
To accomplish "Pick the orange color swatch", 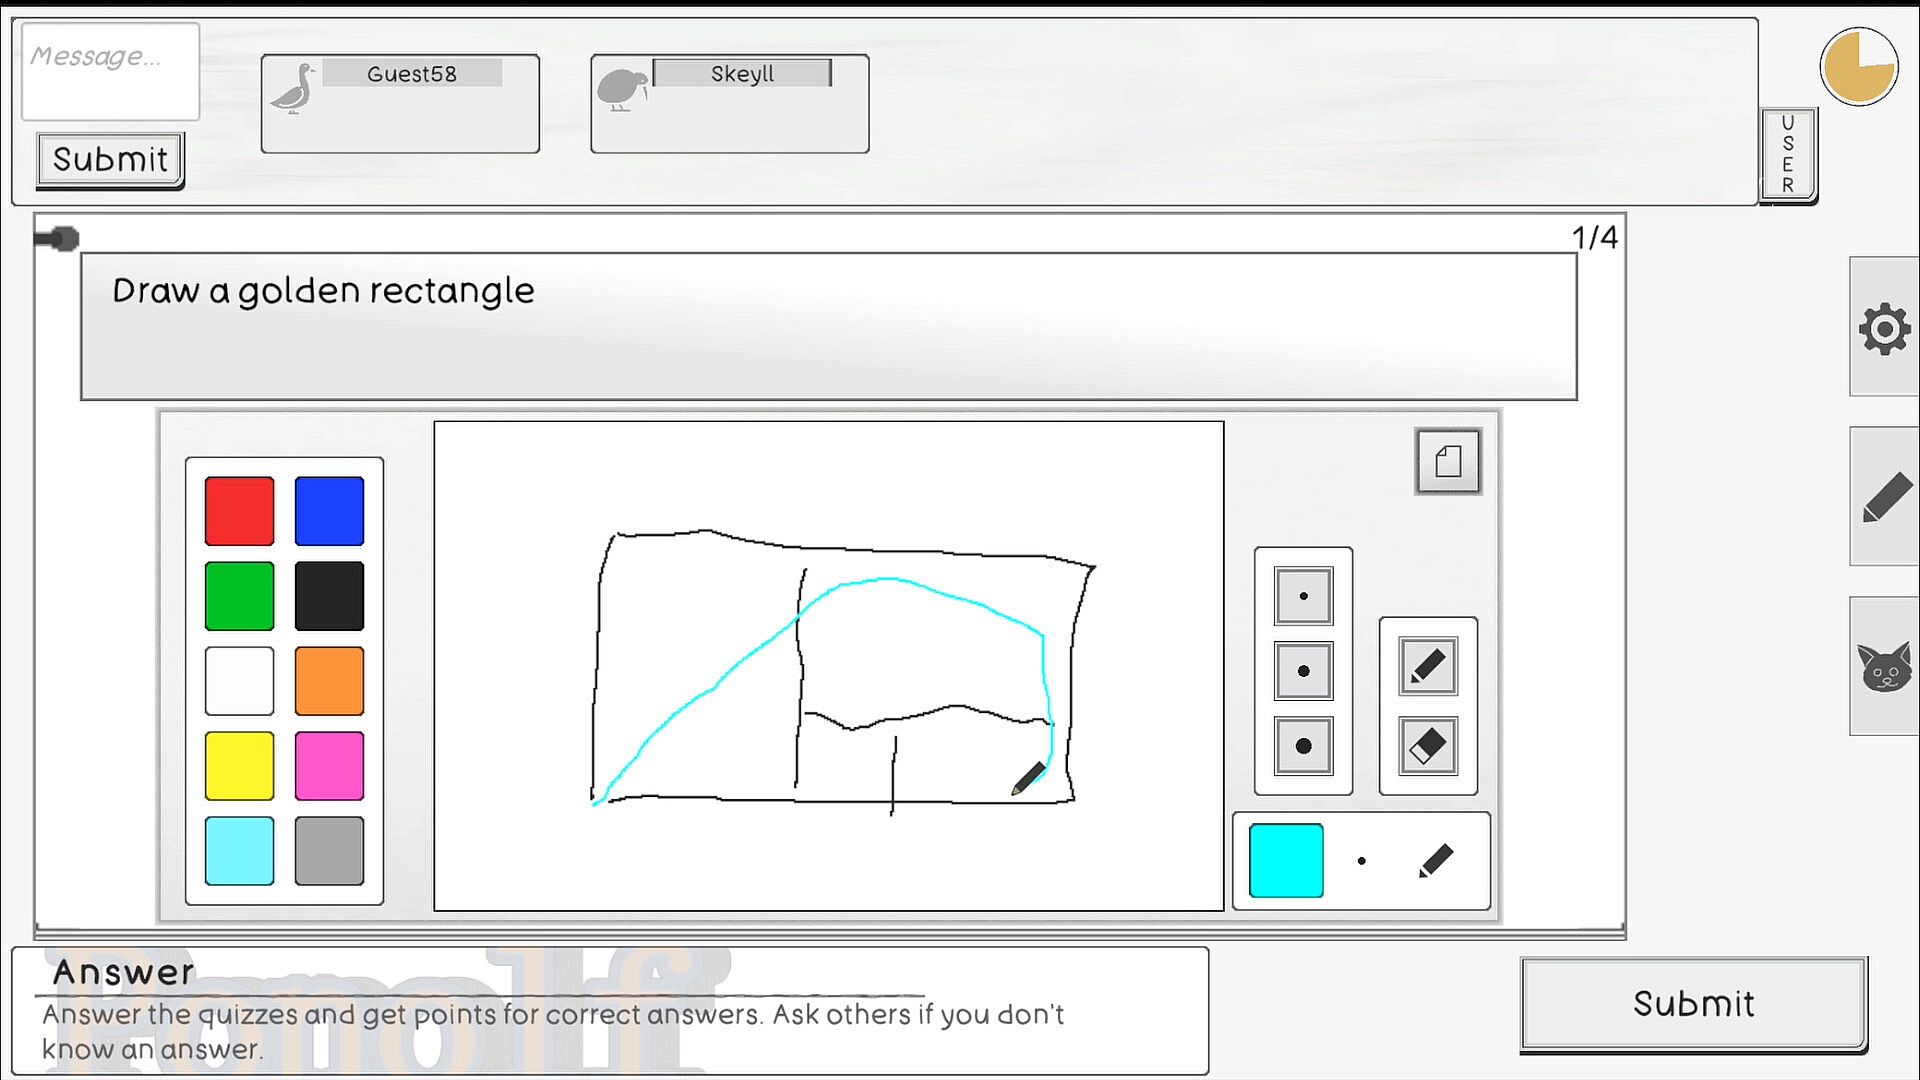I will click(x=329, y=681).
